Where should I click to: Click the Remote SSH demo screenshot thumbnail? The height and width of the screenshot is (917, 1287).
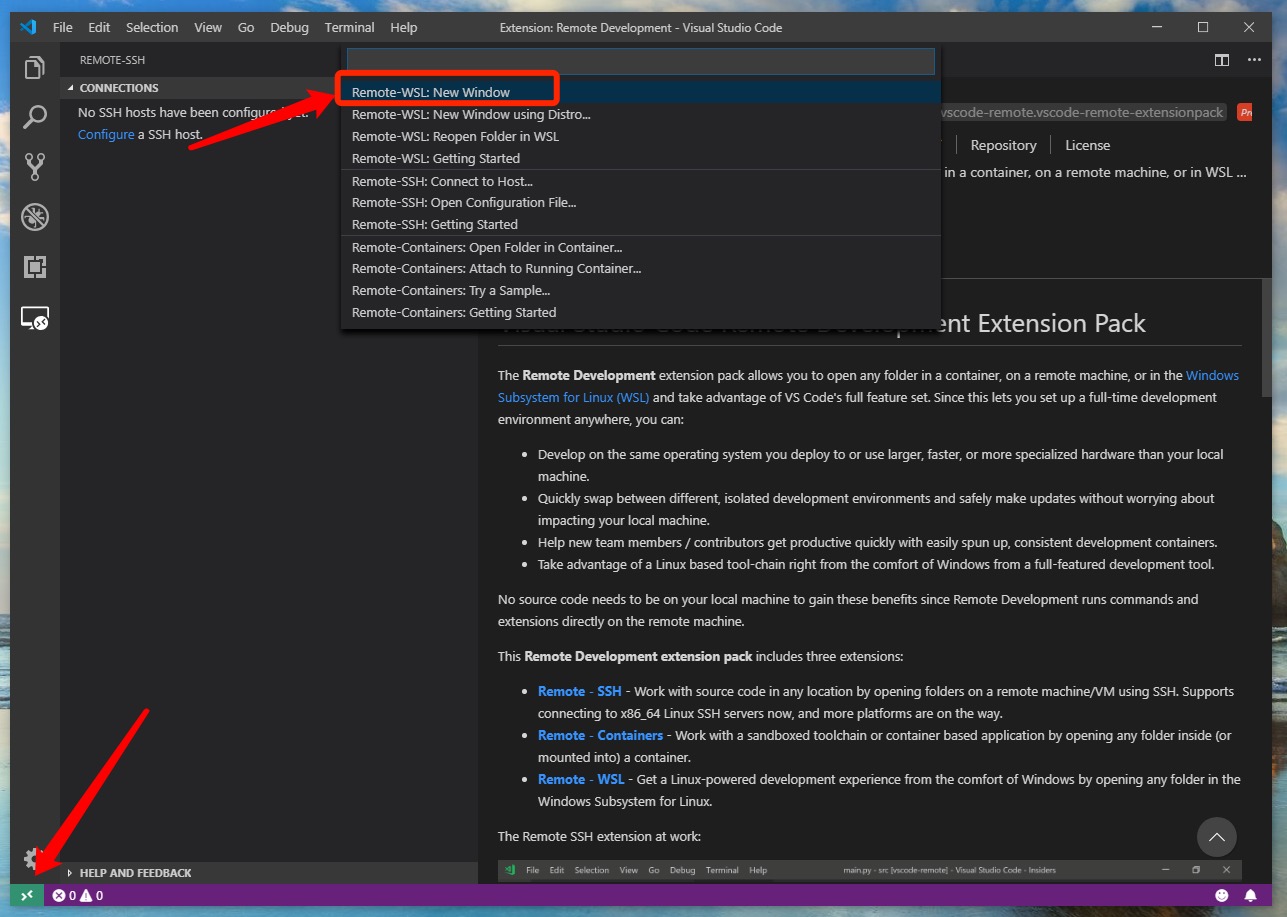(869, 871)
